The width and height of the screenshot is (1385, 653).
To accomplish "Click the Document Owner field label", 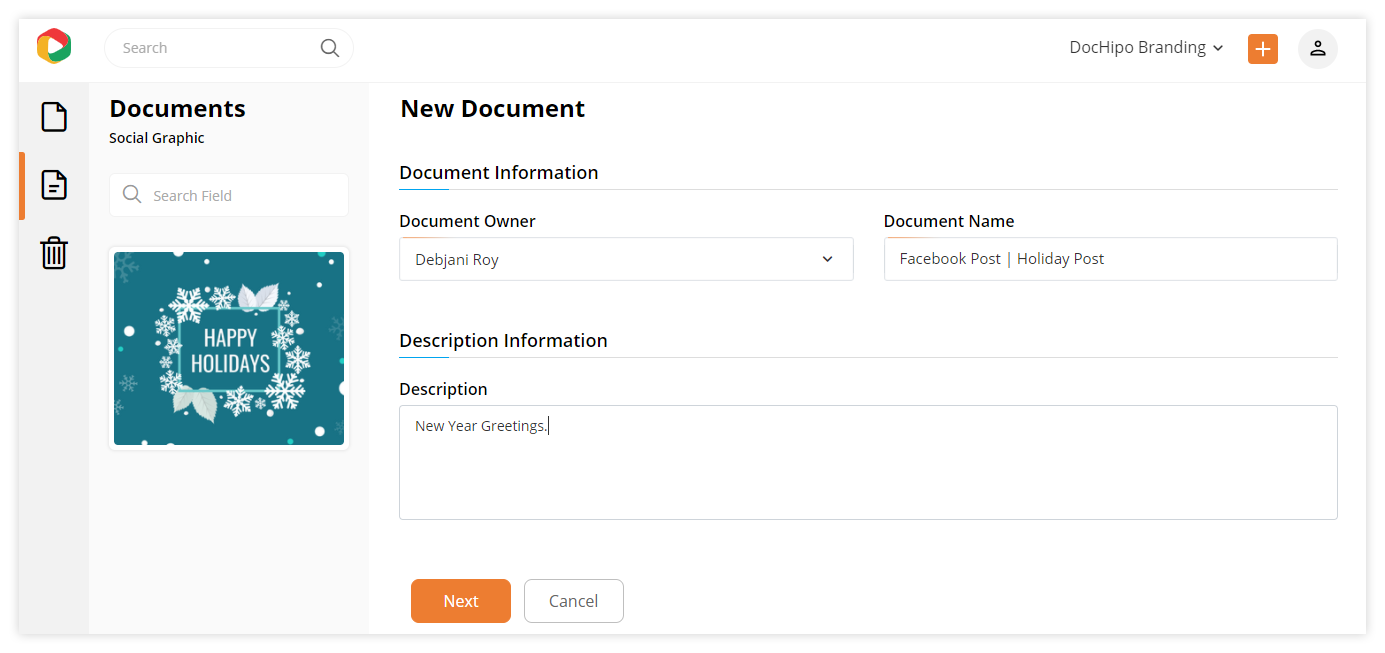I will (x=467, y=221).
